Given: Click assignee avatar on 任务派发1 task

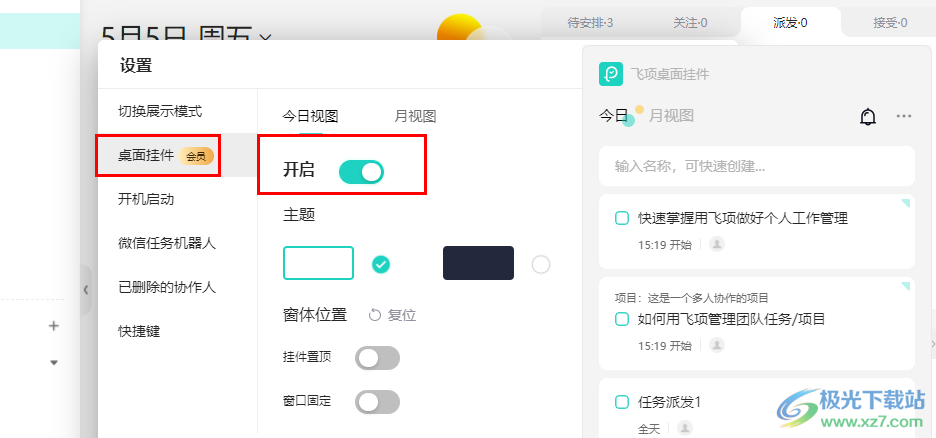Looking at the screenshot, I should coord(685,428).
